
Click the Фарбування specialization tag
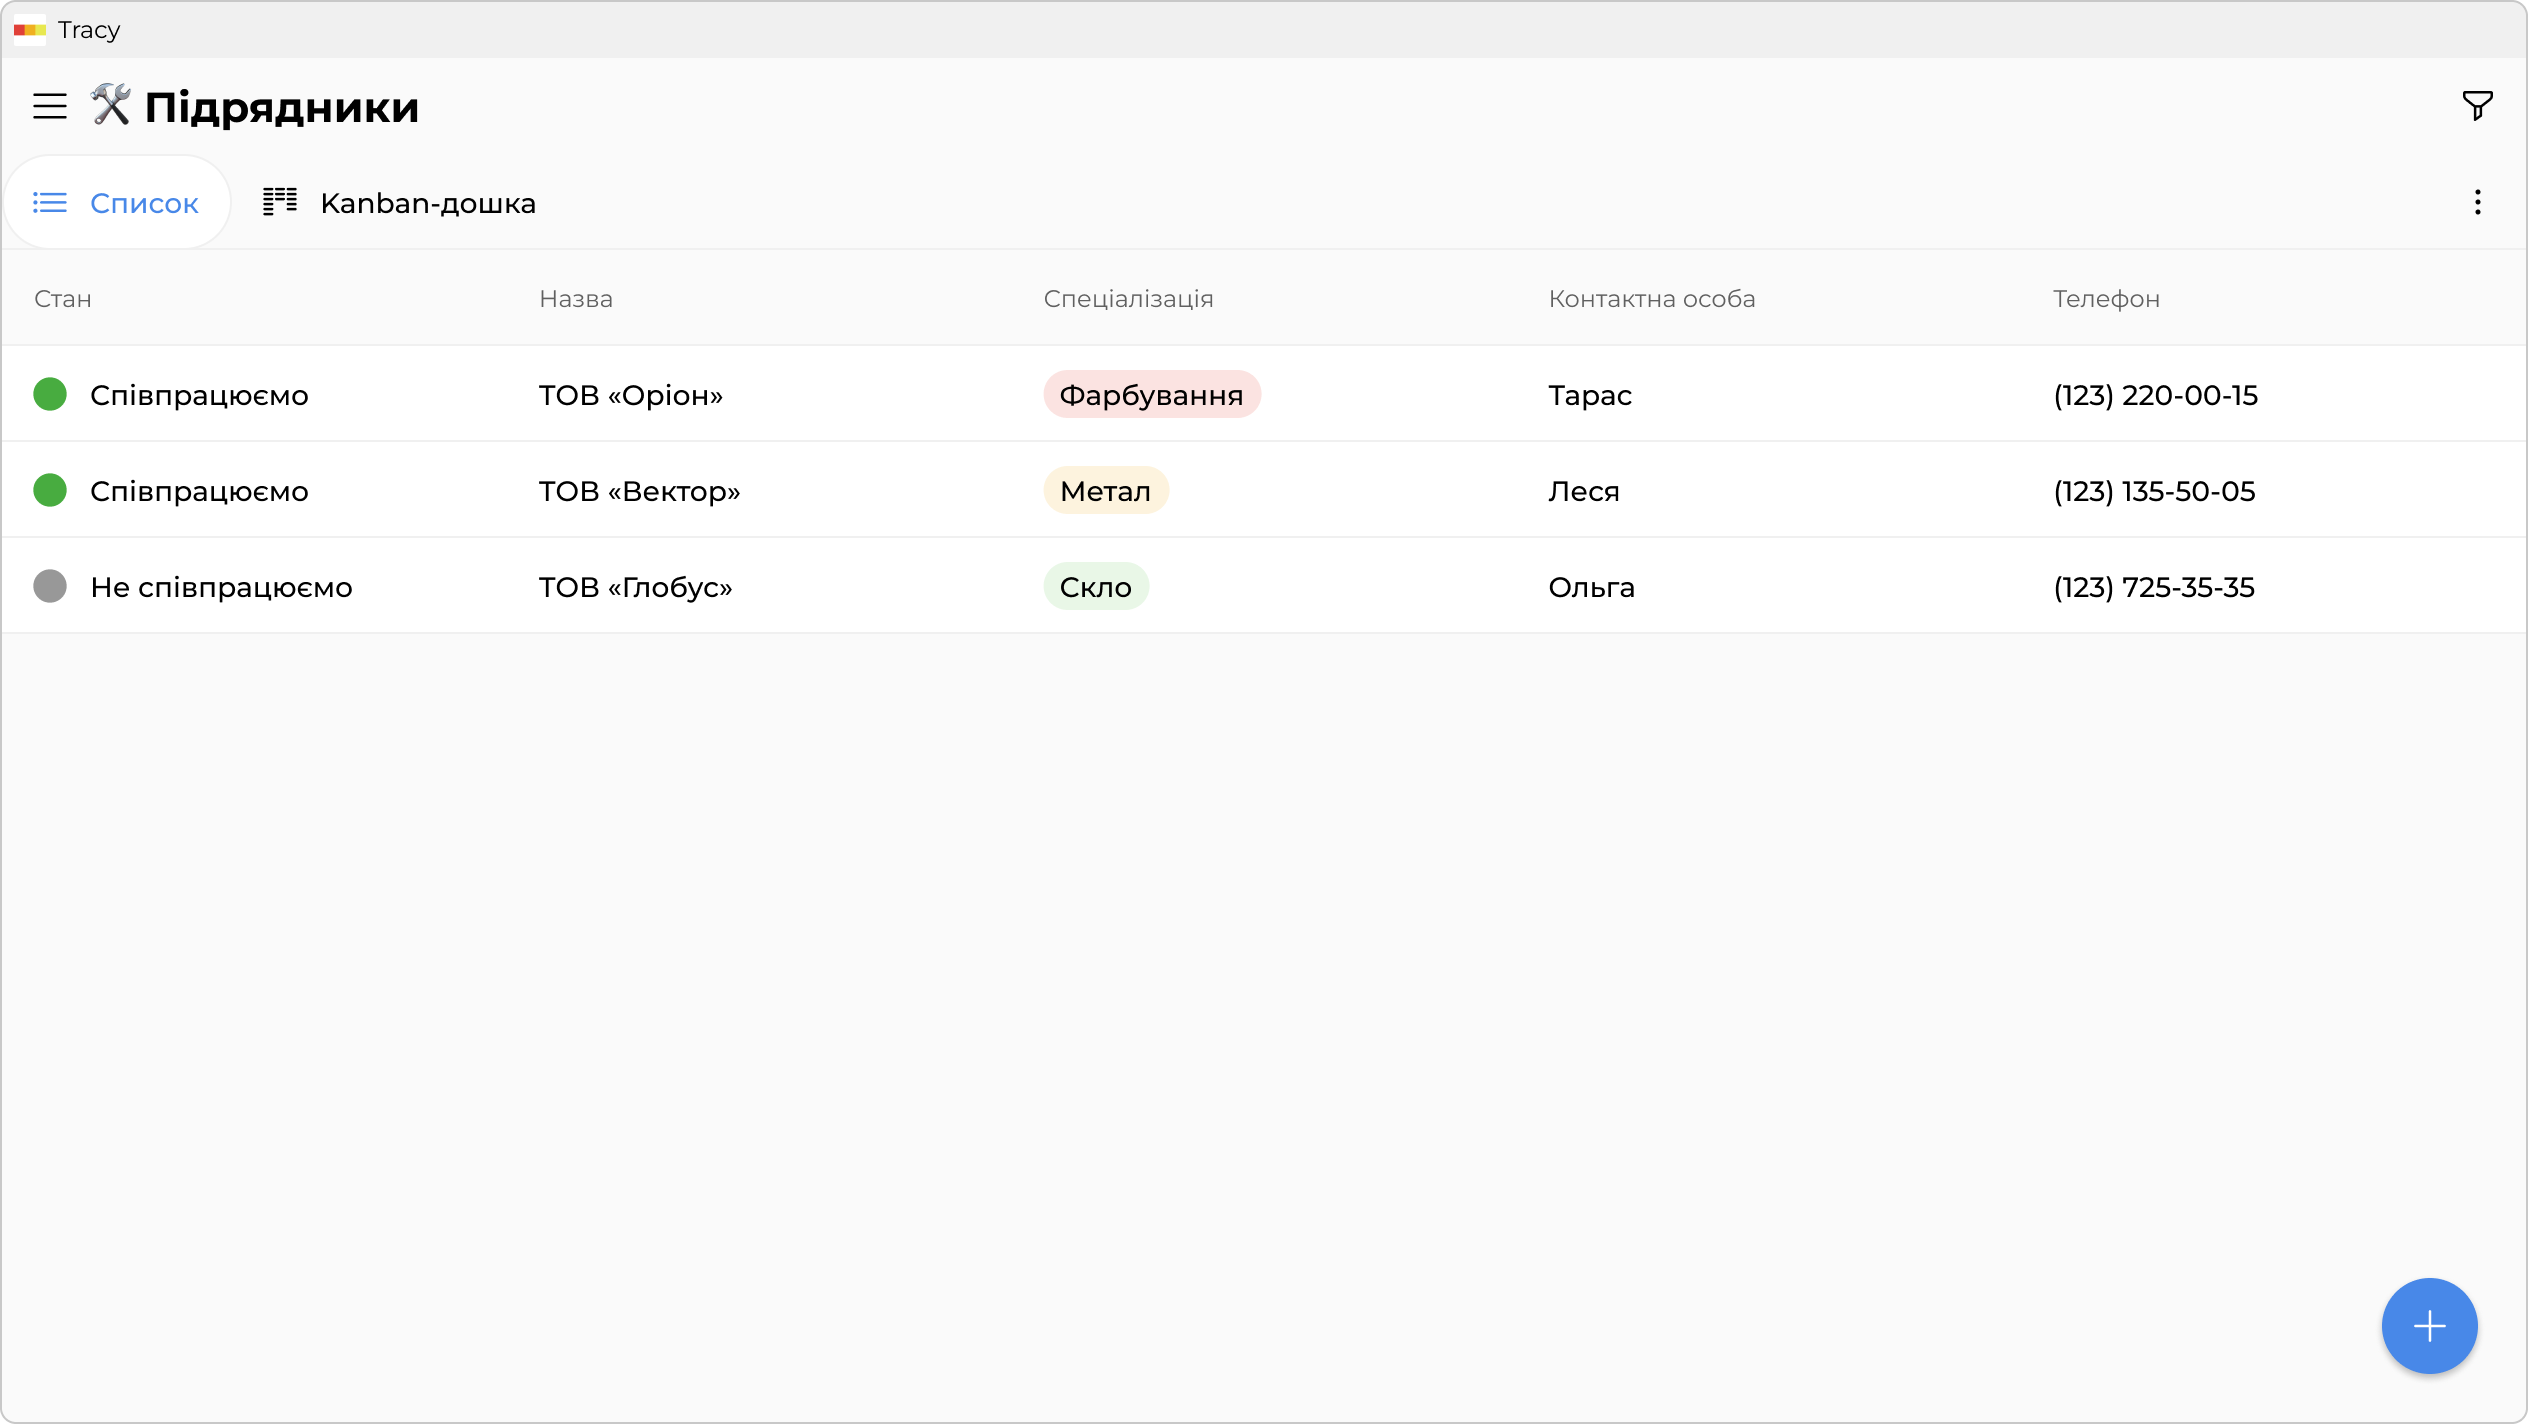coord(1151,395)
